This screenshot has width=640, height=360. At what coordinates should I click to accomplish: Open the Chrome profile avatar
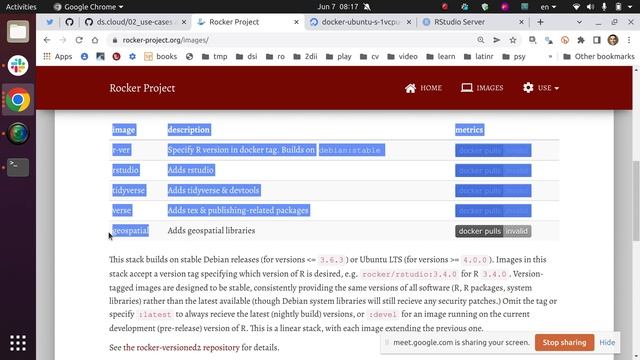click(613, 40)
